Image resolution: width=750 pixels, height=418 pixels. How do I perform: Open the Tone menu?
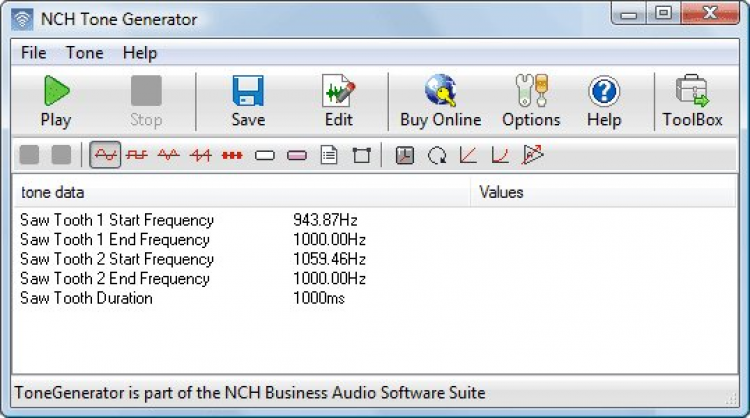point(84,53)
